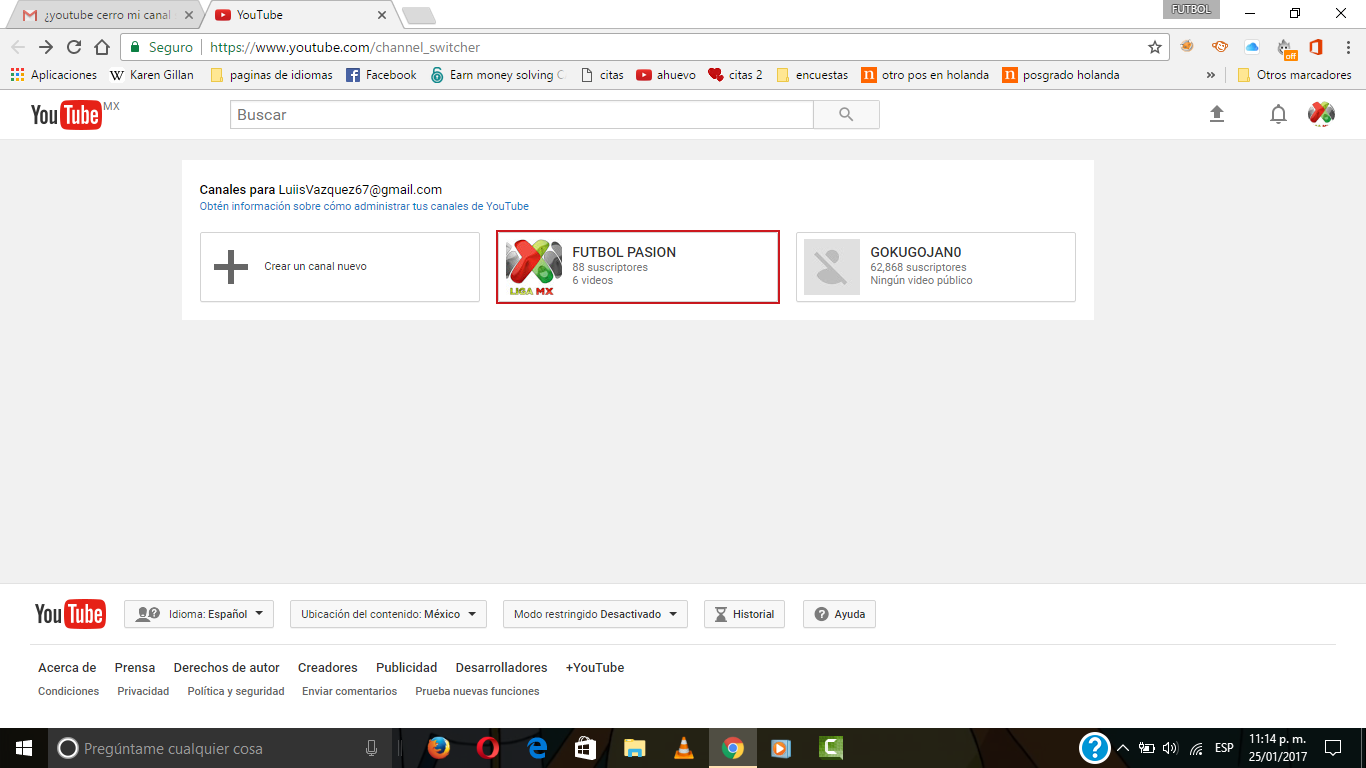Open the Desarrolladores footer link
The width and height of the screenshot is (1366, 768).
(x=502, y=668)
